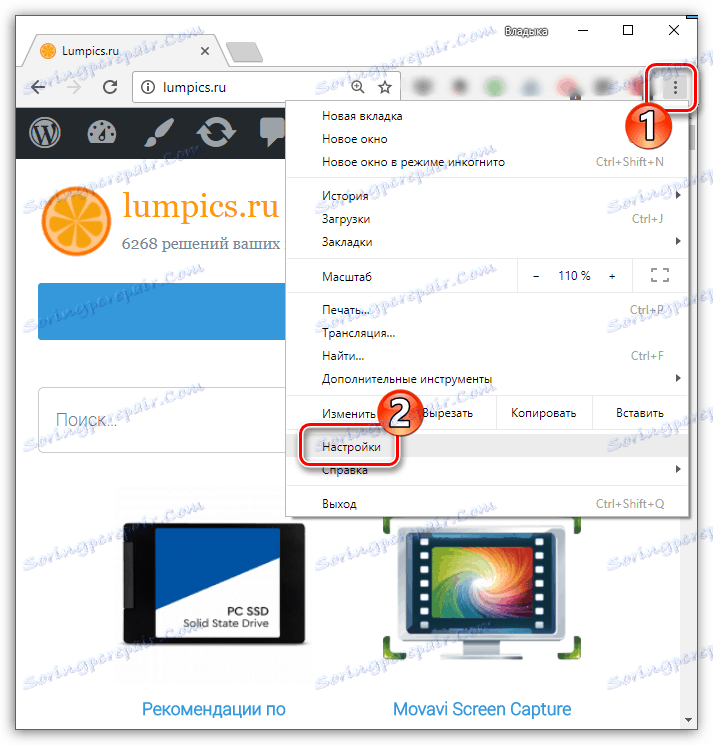Click 'Вставить' in the edit row
This screenshot has width=713, height=745.
click(x=640, y=413)
